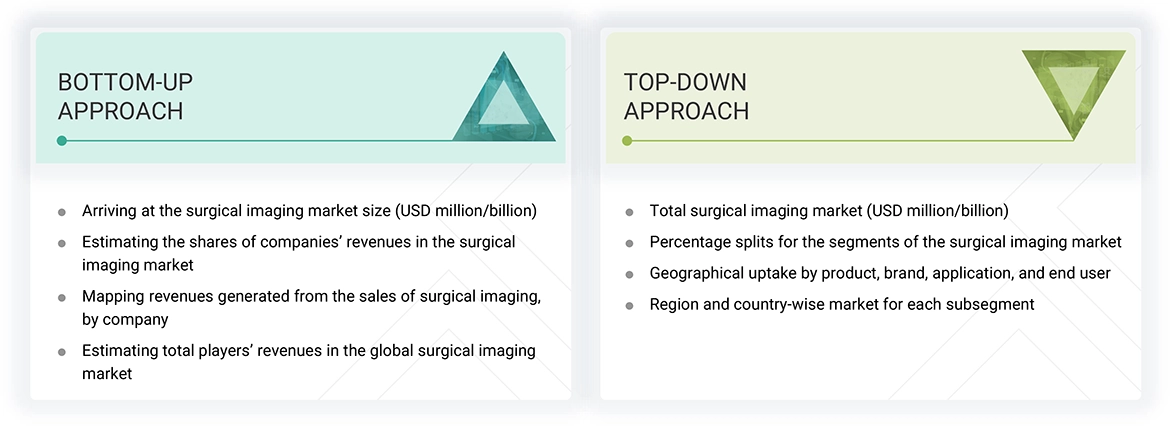
Task: Click bullet beside 'Mapping revenues generated'
Action: click(x=62, y=297)
